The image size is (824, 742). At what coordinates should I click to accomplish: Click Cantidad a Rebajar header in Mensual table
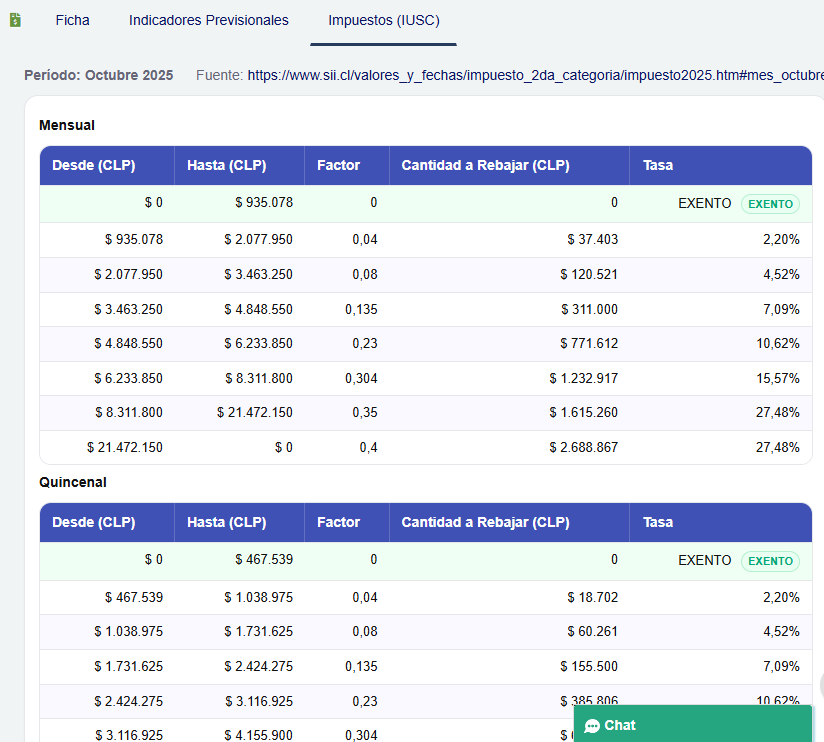pos(485,165)
